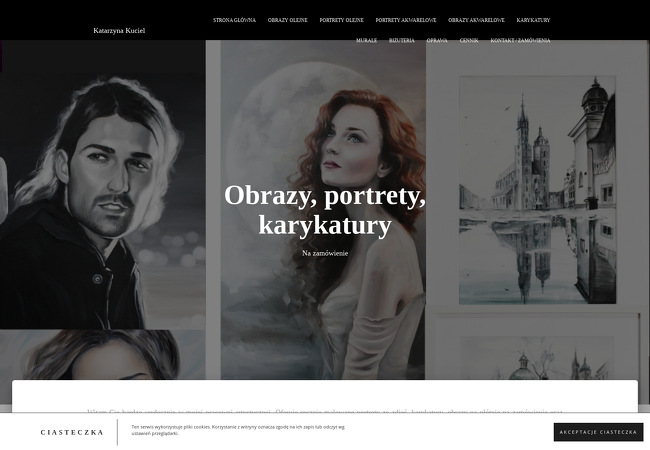Open Portrety Olejne in the navigation
Image resolution: width=650 pixels, height=450 pixels.
[341, 20]
